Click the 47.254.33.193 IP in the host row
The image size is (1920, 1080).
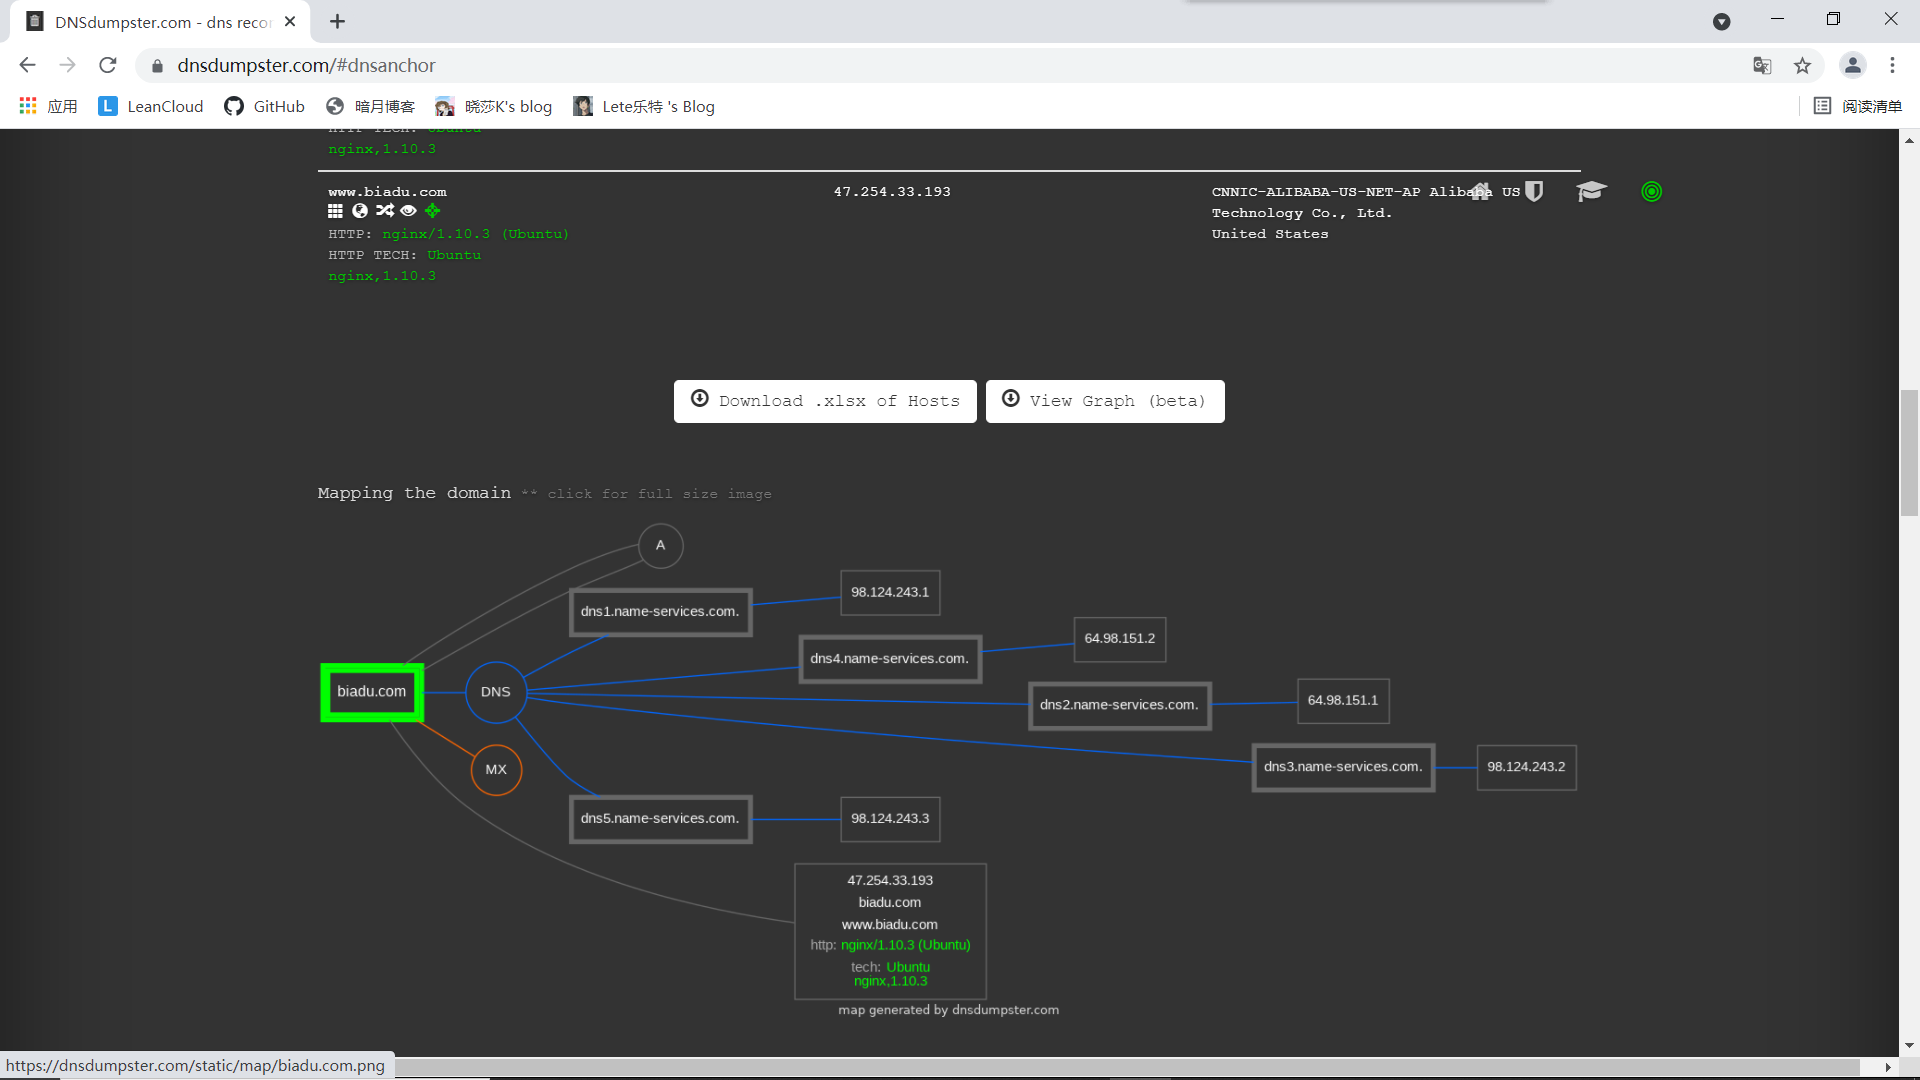[x=892, y=192]
